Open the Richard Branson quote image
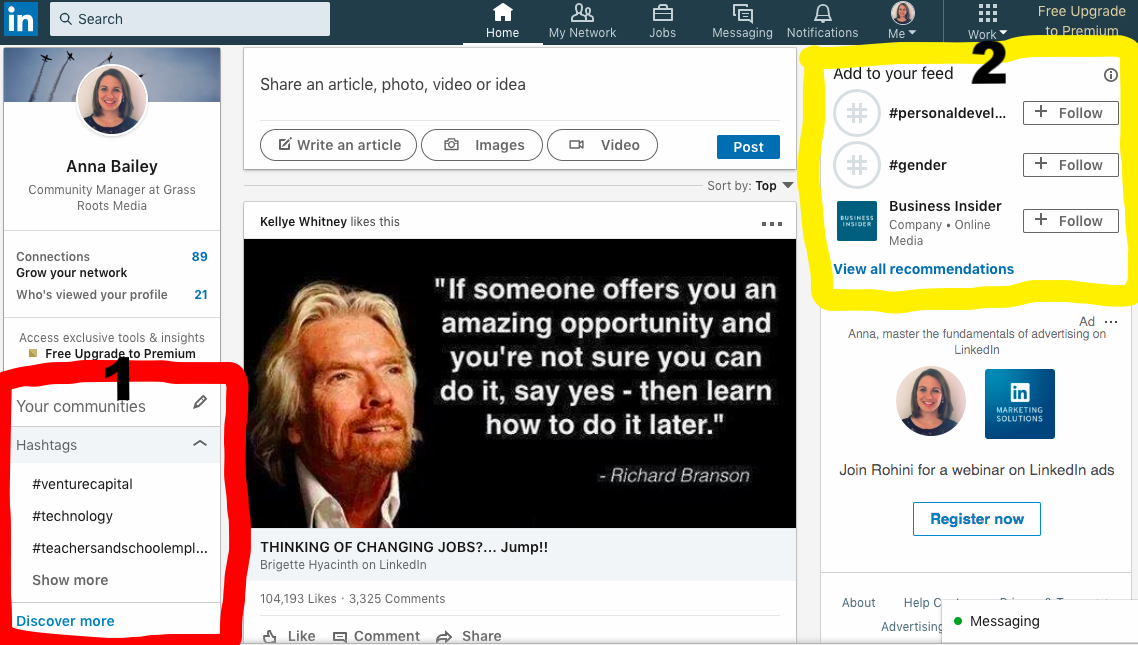The height and width of the screenshot is (645, 1138). [520, 383]
